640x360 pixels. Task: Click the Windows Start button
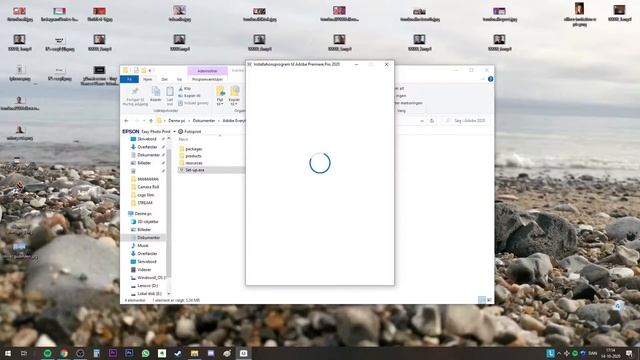click(x=8, y=353)
